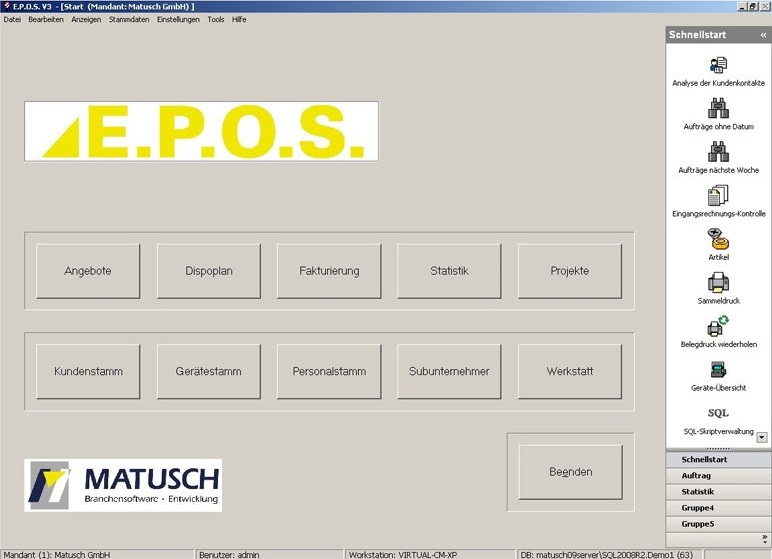Click the Analyse der Kundenkontakte label

718,83
